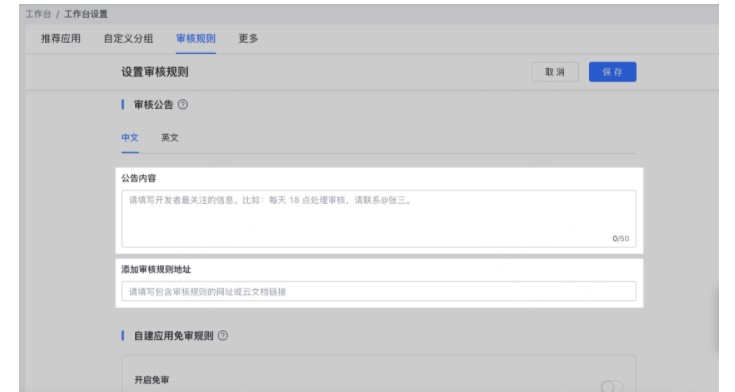This screenshot has width=735, height=392.
Task: Go to 工作台 in the breadcrumb
Action: coord(38,14)
